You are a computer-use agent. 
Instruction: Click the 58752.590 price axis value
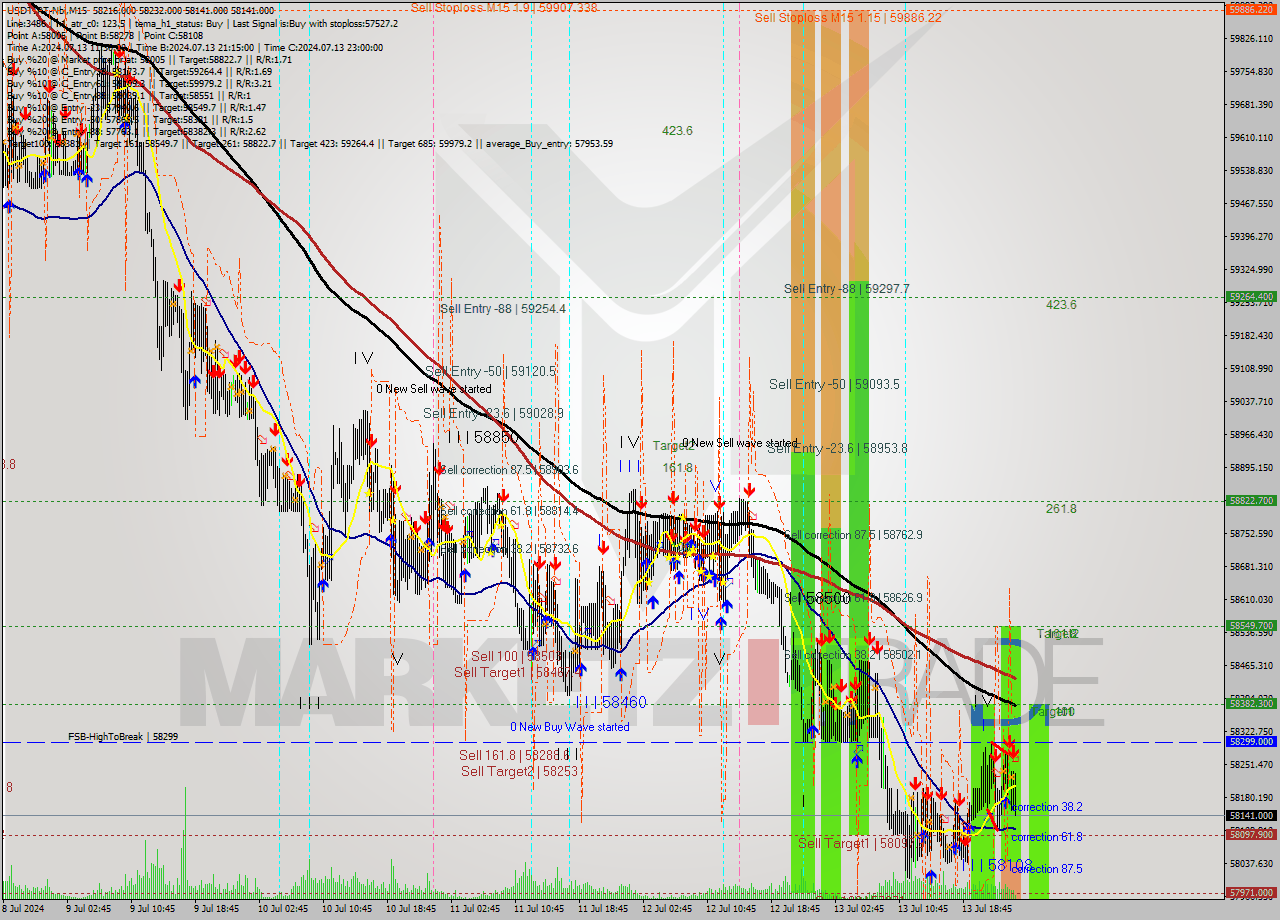tap(1251, 533)
